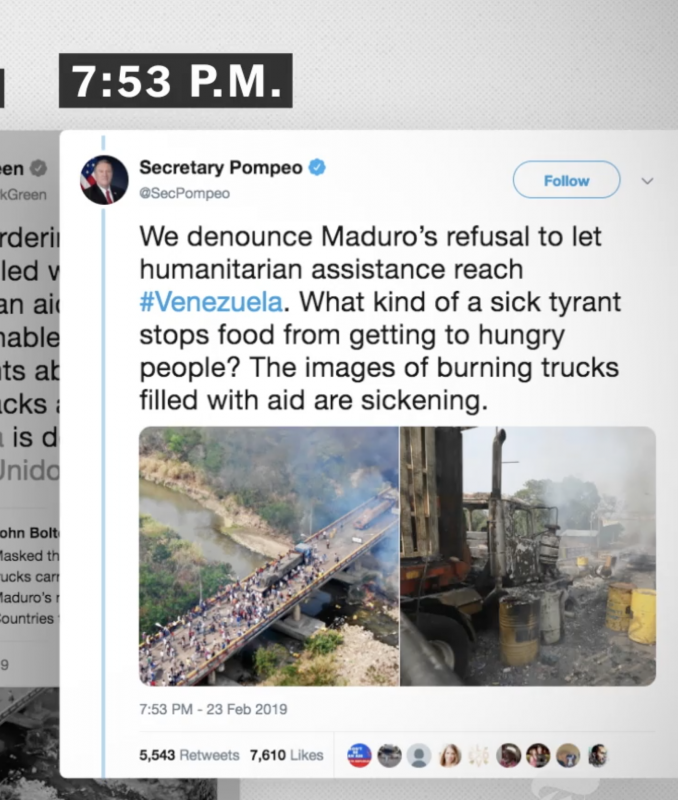This screenshot has width=678, height=800.
Task: Click the 7:53 P.M. time label
Action: [175, 81]
